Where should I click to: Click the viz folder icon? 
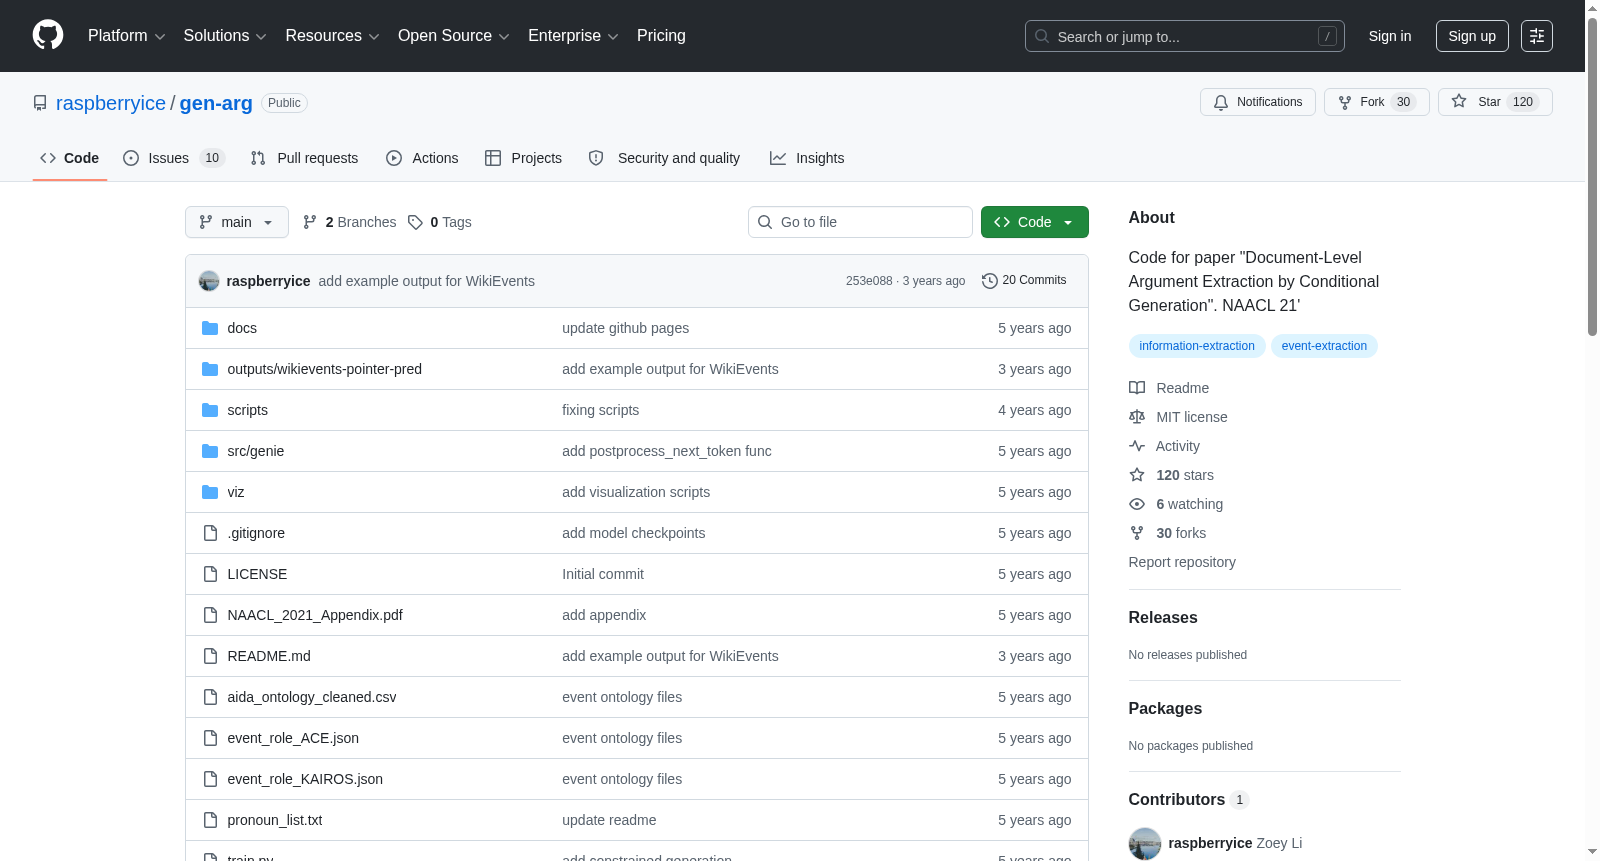(210, 492)
